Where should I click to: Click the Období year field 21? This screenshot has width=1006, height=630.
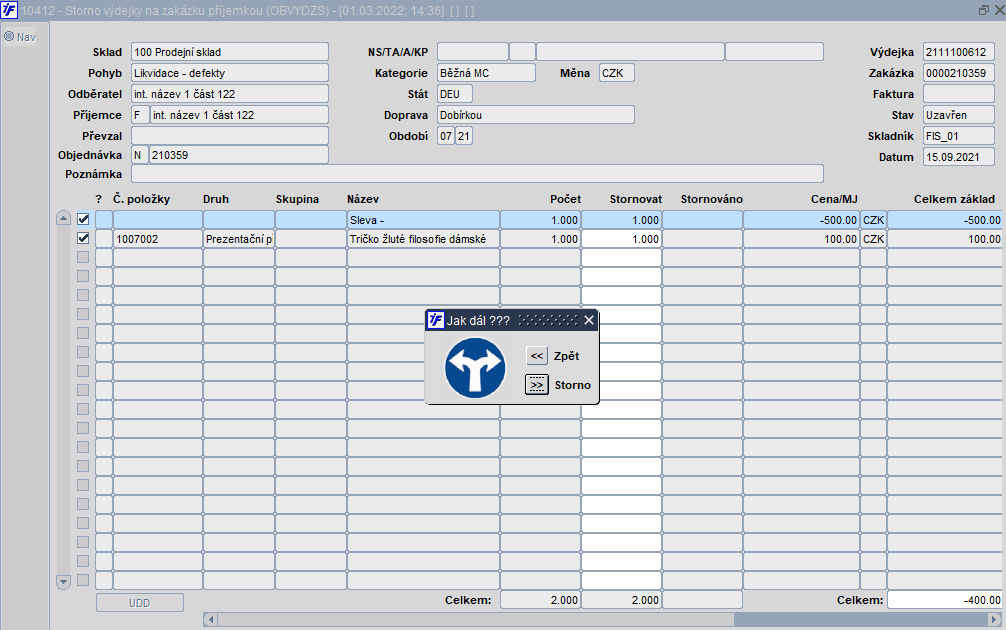464,136
